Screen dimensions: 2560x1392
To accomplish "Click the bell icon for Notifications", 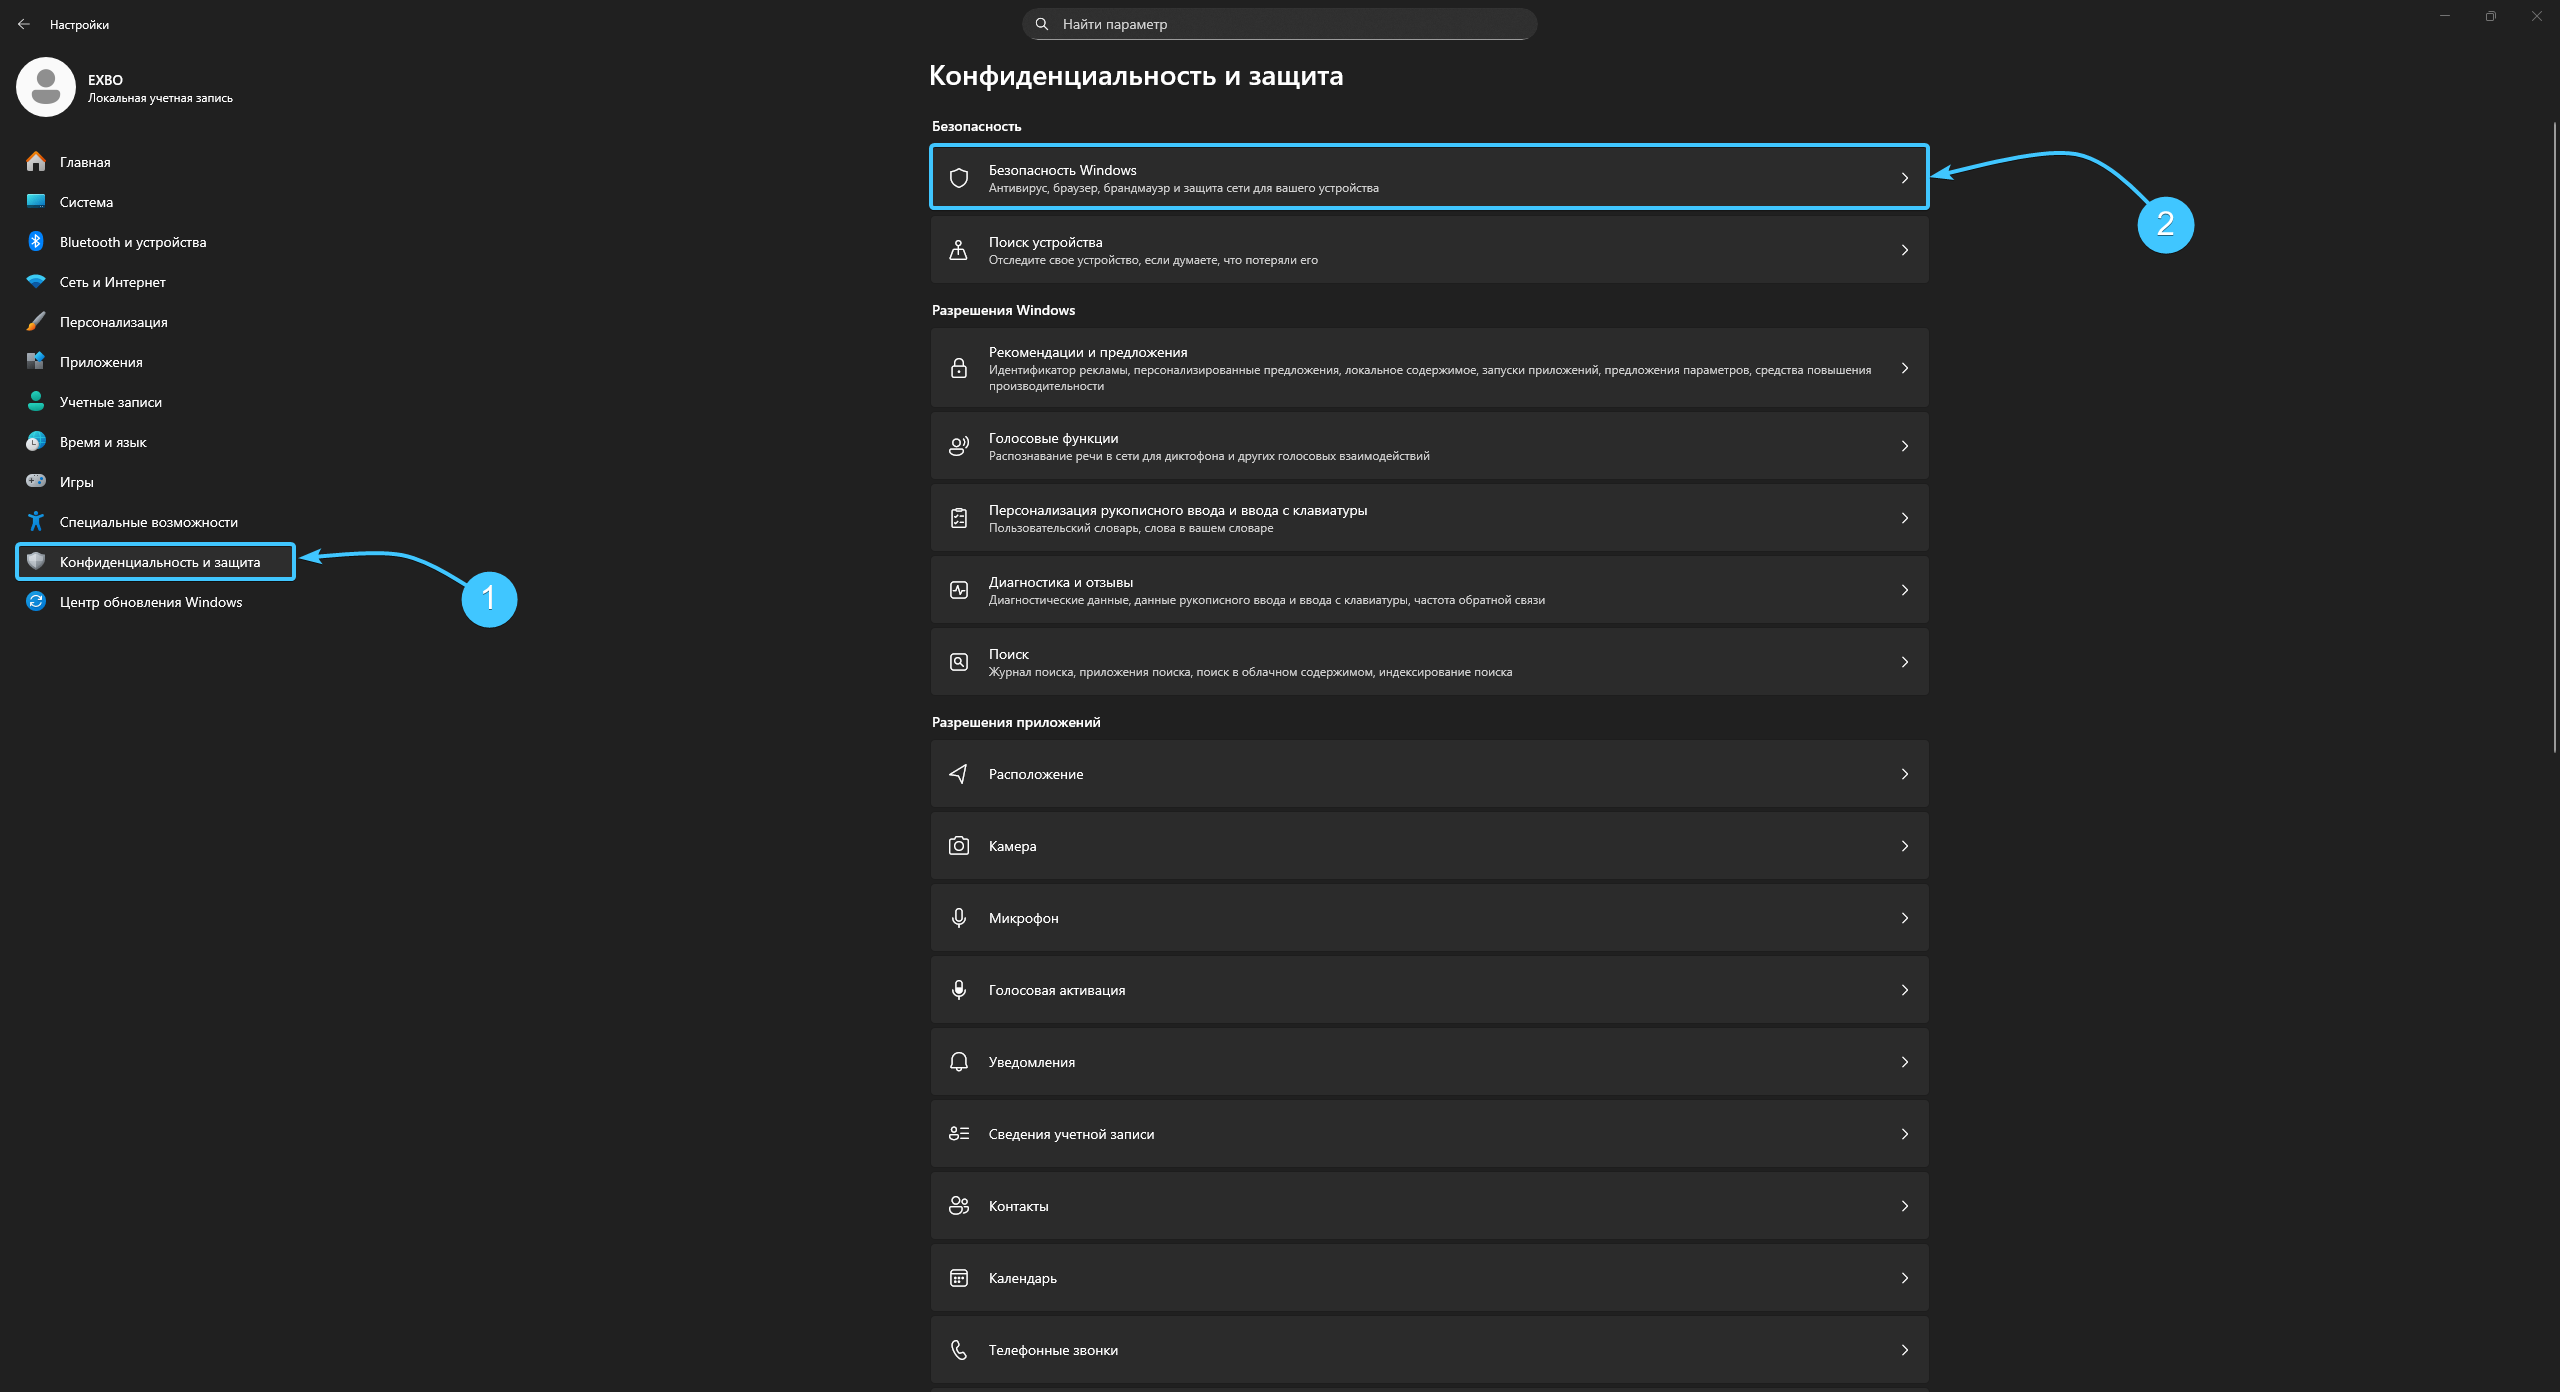I will pyautogui.click(x=958, y=1062).
